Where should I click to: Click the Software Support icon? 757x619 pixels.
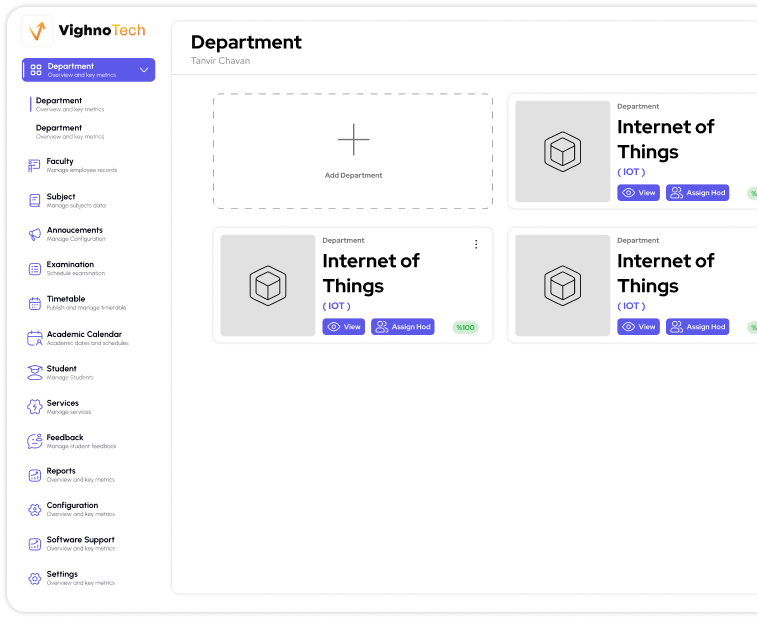click(35, 544)
